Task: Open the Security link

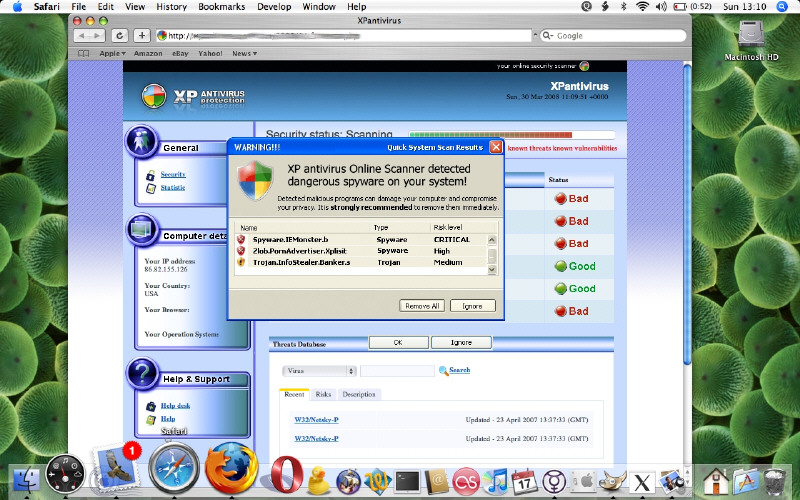Action: click(x=173, y=174)
